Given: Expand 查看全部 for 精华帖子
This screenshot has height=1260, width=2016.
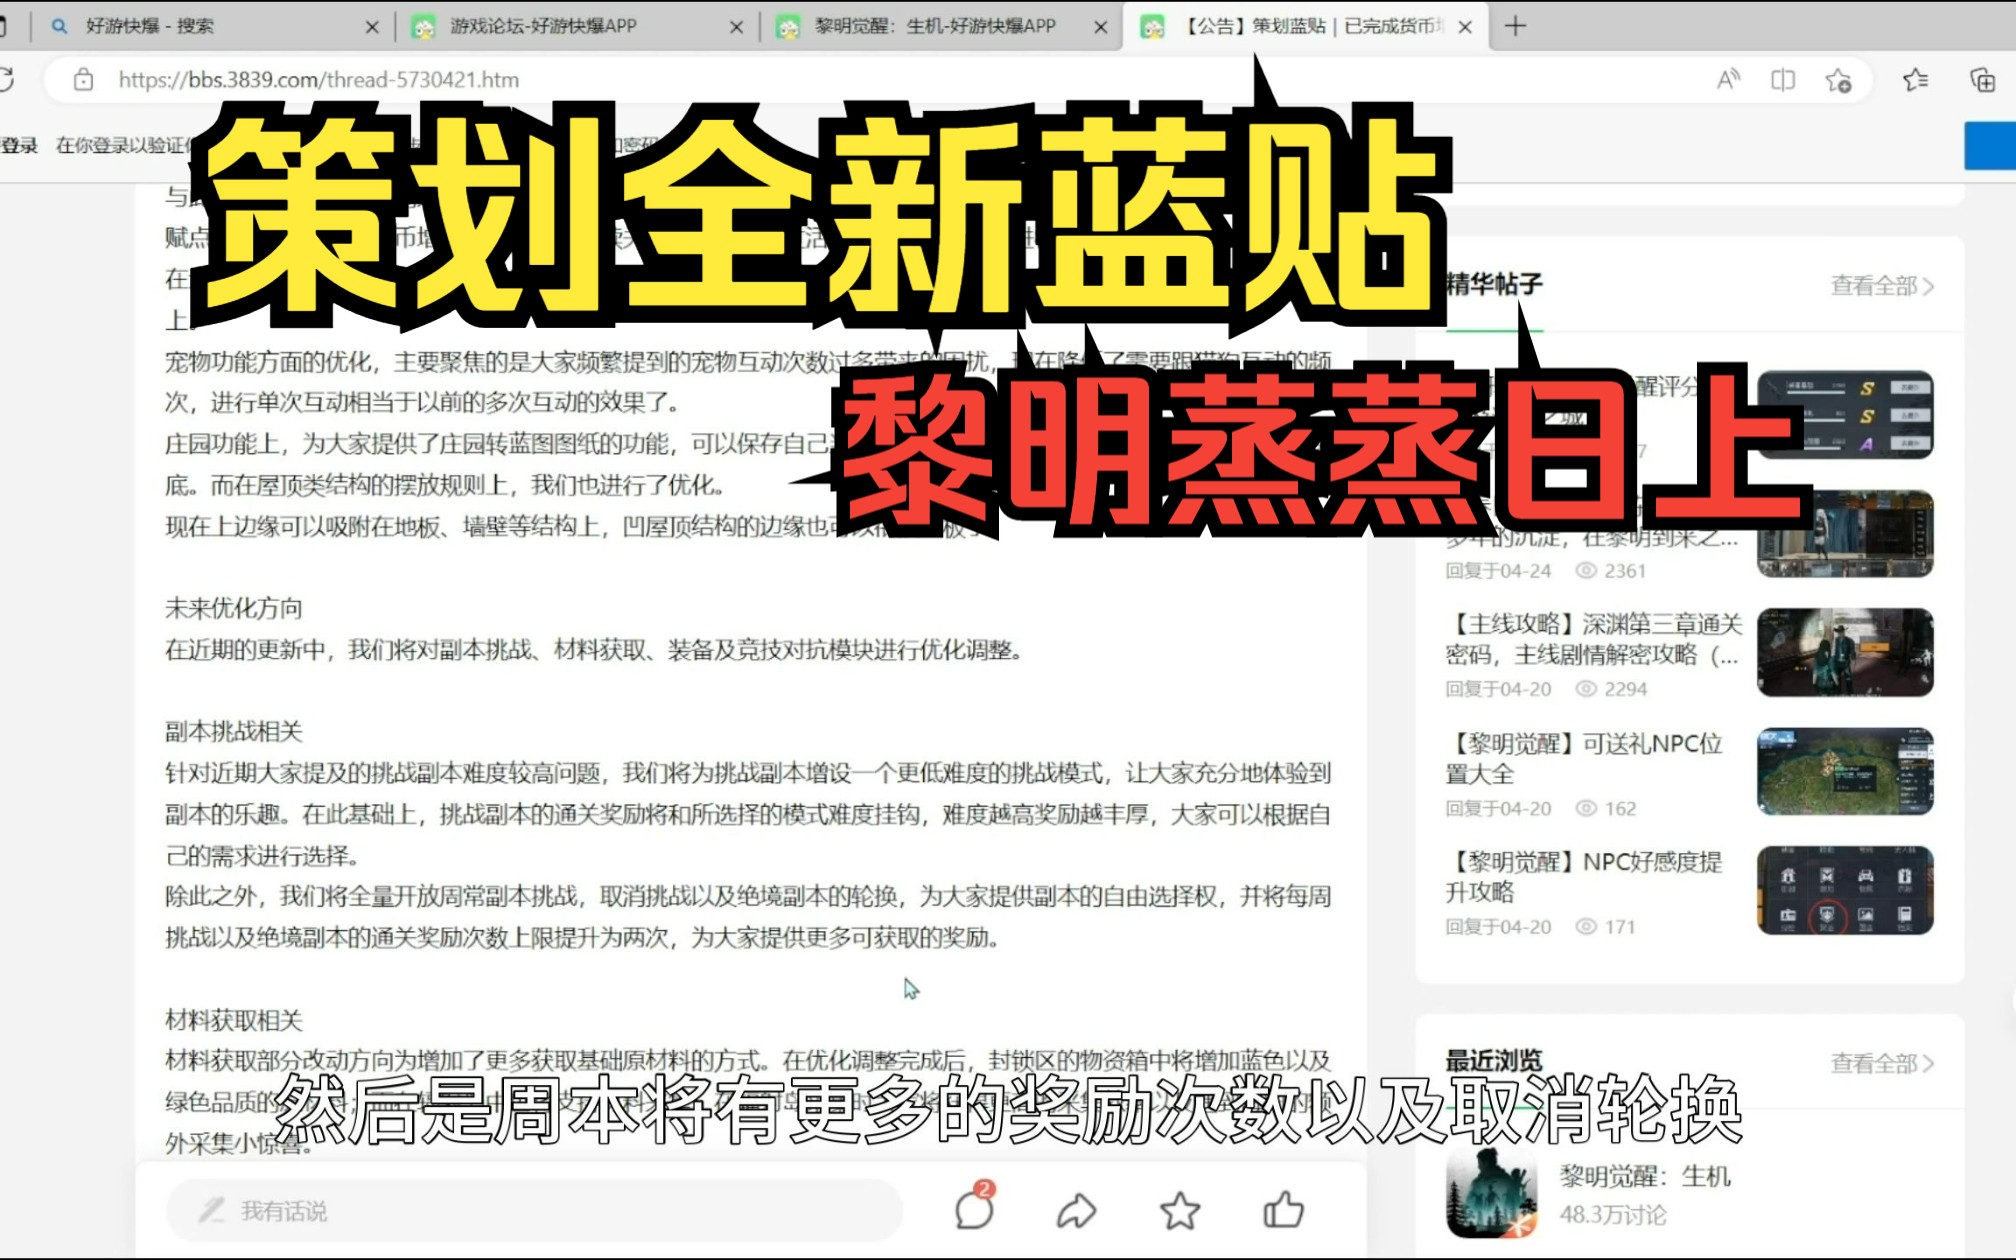Looking at the screenshot, I should 1882,286.
